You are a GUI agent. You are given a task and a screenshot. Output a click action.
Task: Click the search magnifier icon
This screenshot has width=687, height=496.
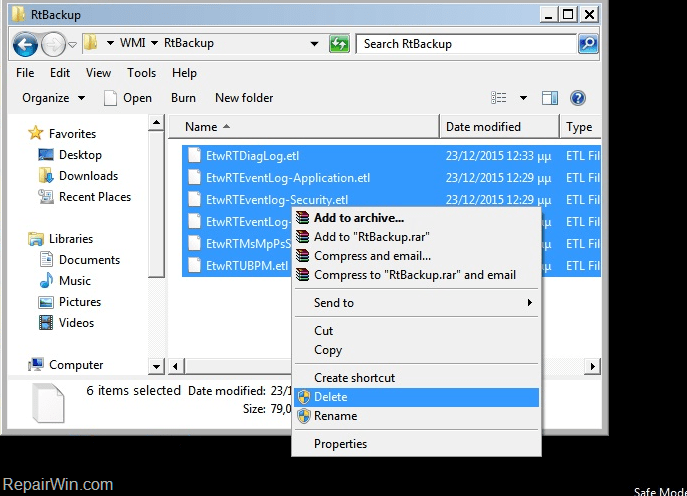click(x=588, y=44)
